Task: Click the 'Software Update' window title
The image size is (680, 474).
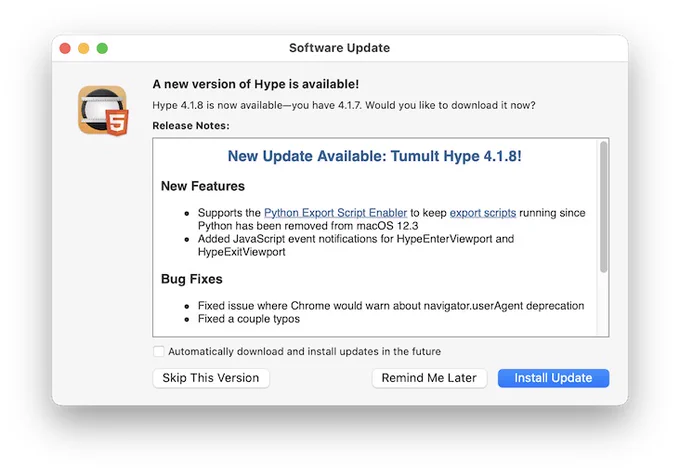Action: [340, 48]
